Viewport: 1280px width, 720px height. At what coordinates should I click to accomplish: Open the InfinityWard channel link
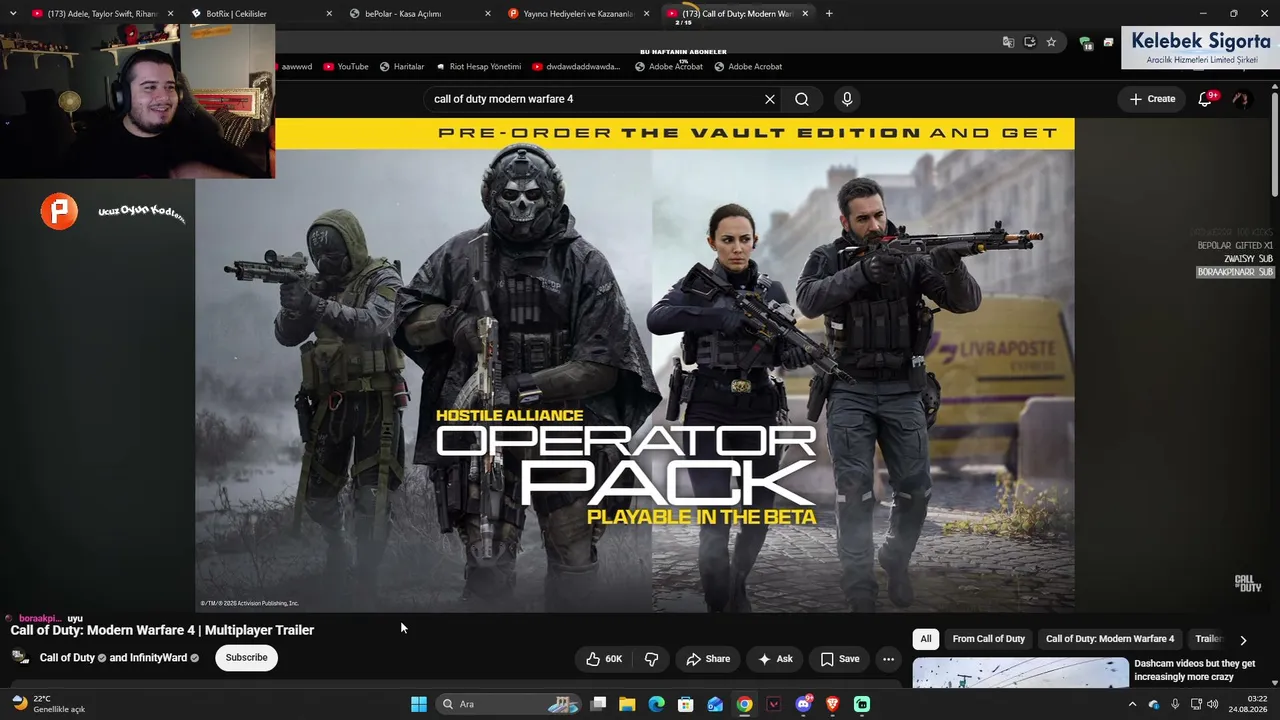tap(158, 658)
